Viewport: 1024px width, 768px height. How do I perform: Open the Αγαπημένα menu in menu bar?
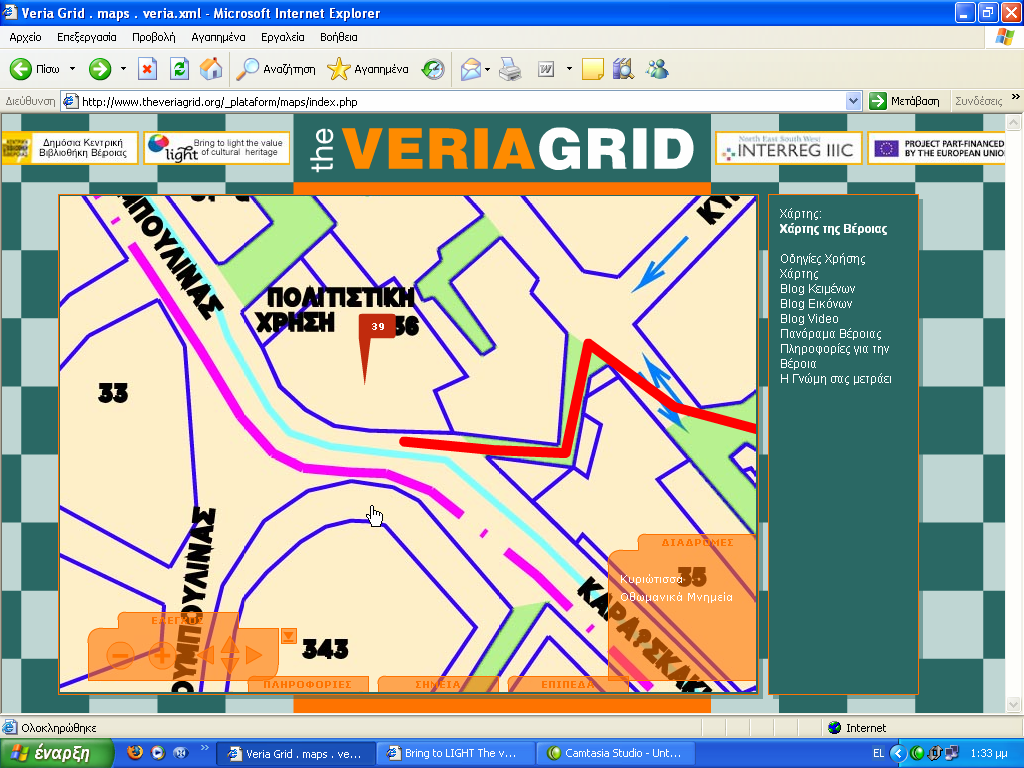(218, 37)
